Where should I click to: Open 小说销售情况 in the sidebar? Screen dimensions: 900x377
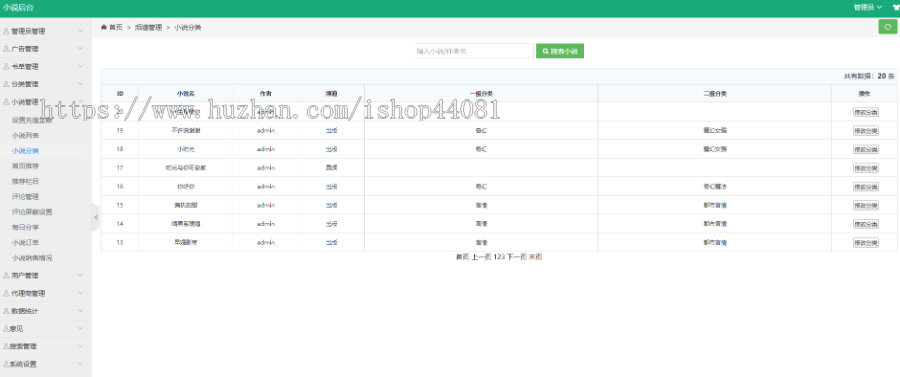click(x=32, y=258)
